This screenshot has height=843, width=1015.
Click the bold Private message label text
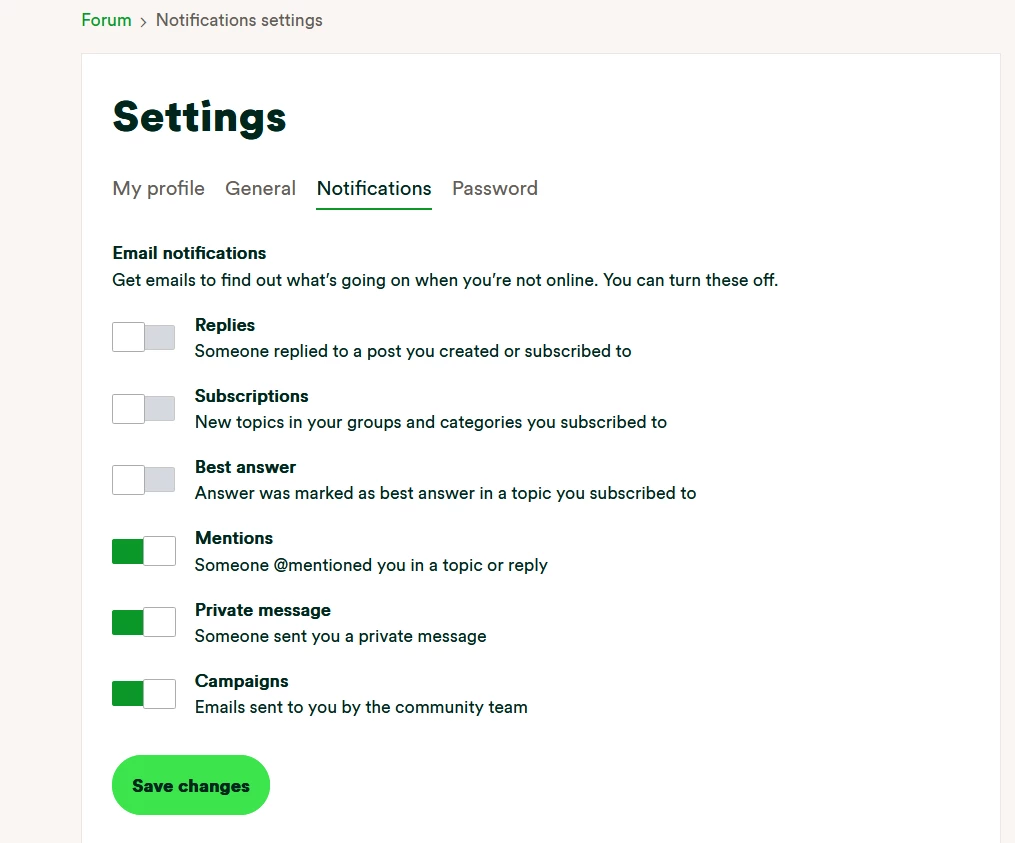point(262,610)
